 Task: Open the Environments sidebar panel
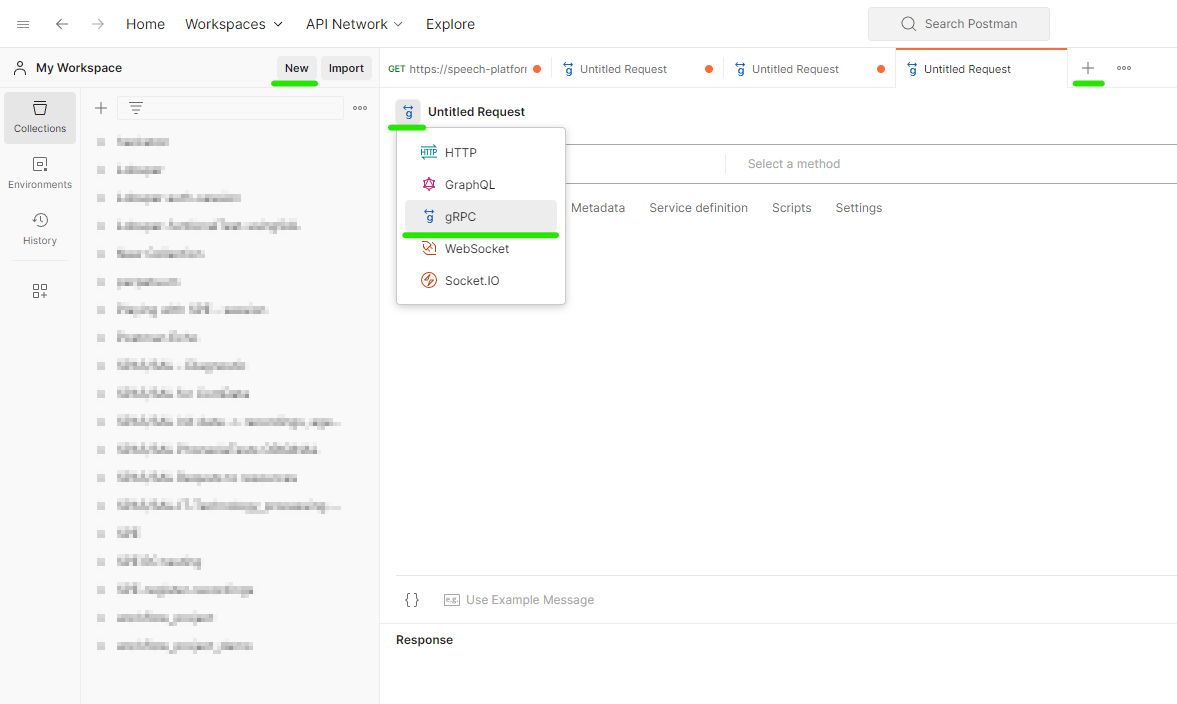(40, 173)
